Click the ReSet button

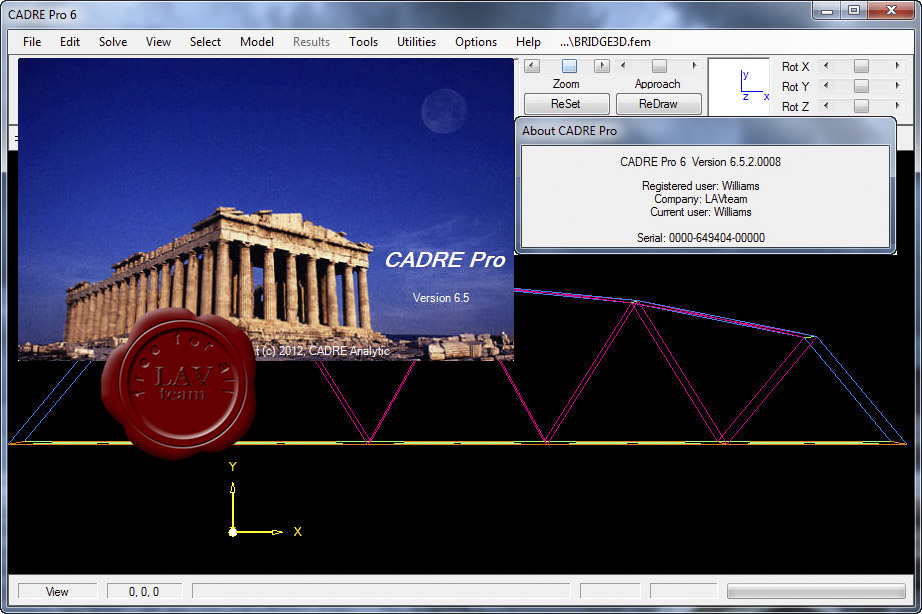[566, 104]
